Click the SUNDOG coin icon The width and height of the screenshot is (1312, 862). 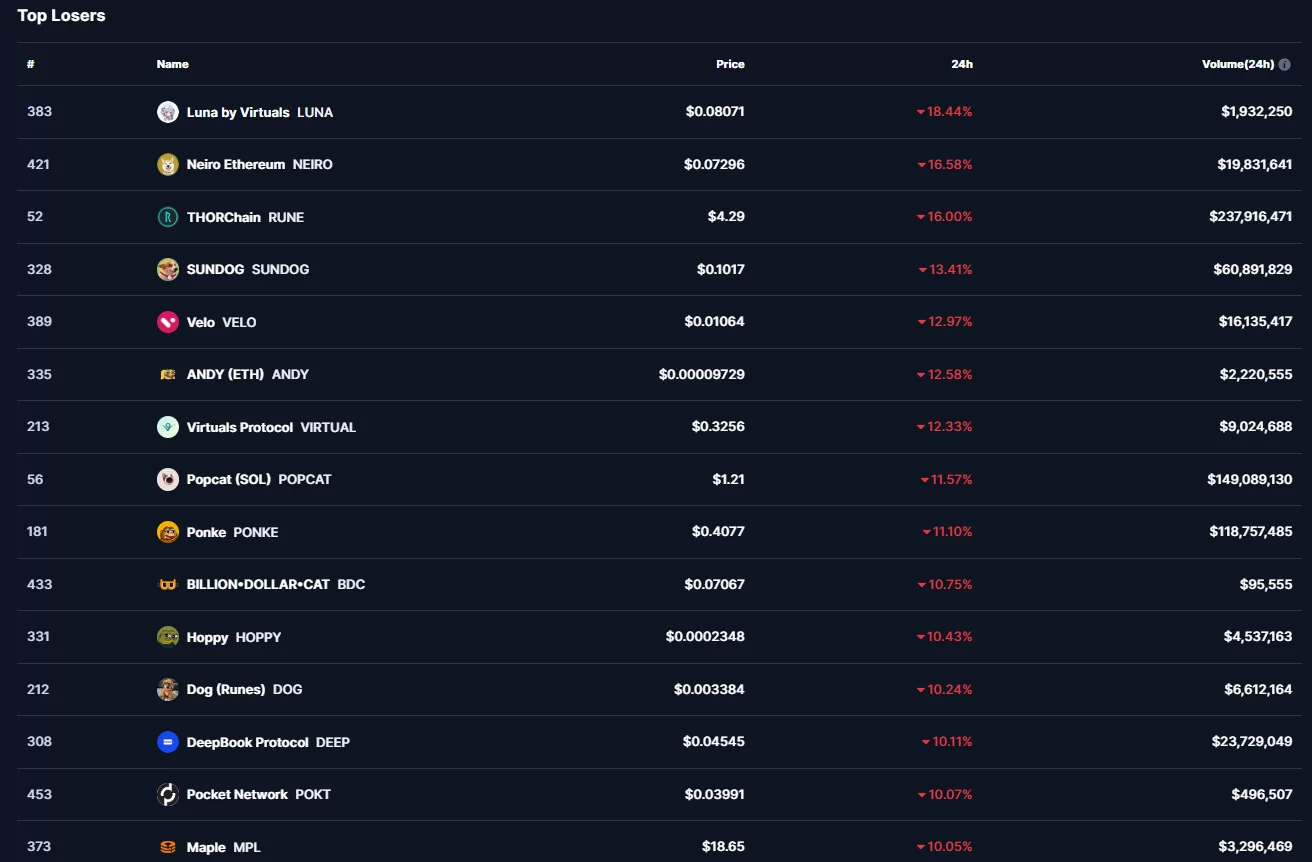168,269
